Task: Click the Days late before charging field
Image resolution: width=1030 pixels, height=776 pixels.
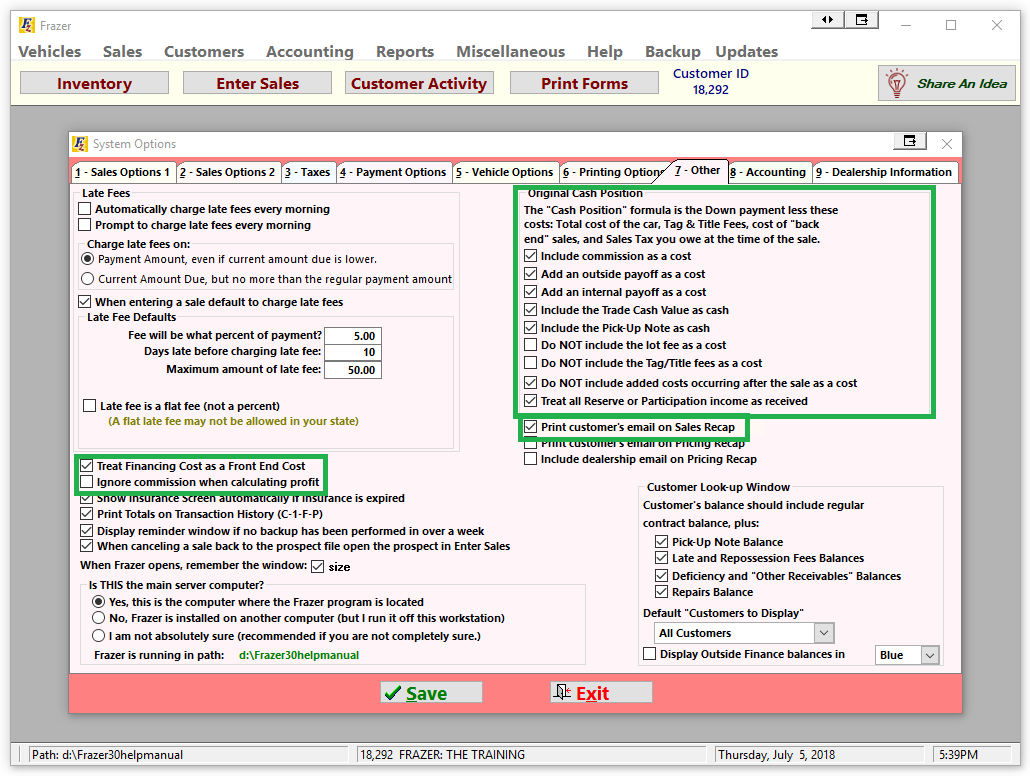Action: click(x=353, y=352)
